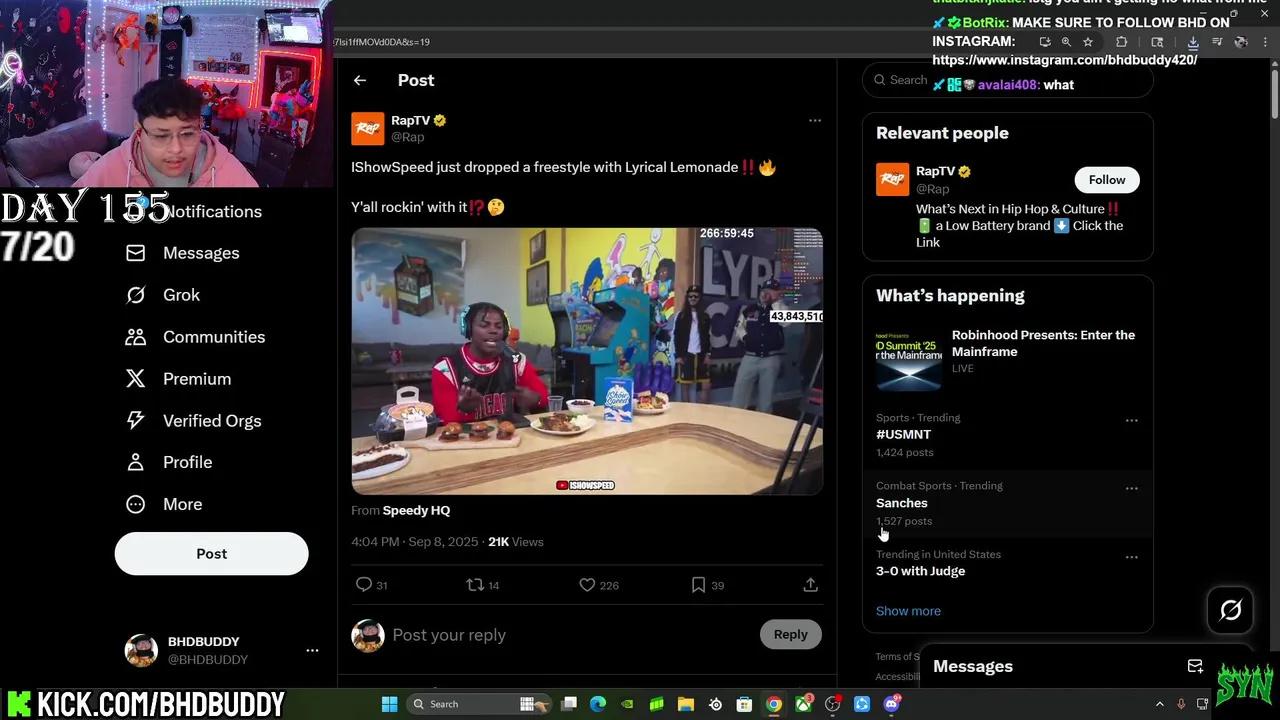Click the RapTV name on the post
This screenshot has width=1280, height=720.
tap(410, 121)
